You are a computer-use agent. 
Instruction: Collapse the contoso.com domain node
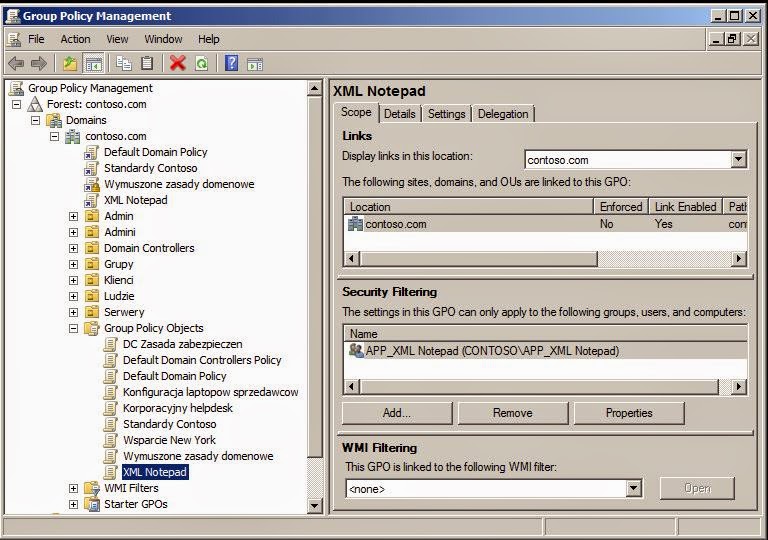click(x=54, y=136)
